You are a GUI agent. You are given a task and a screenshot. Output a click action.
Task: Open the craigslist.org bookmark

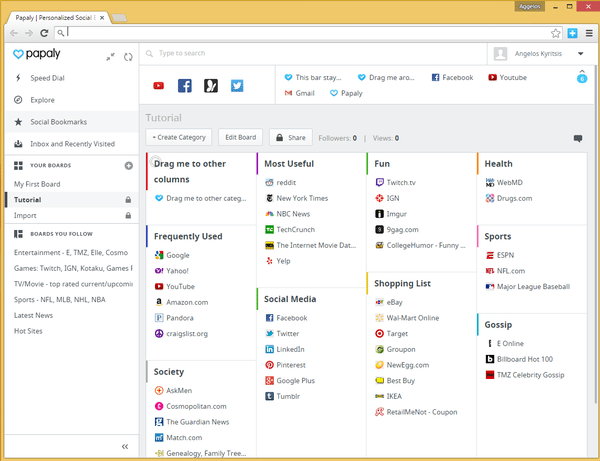(x=181, y=334)
